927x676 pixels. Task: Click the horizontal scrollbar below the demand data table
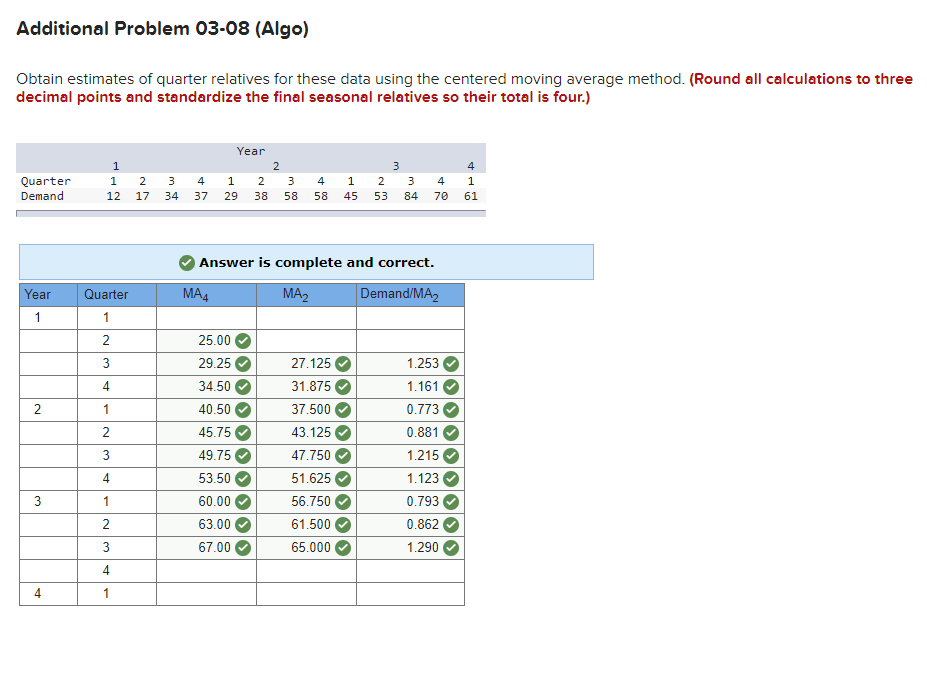[x=250, y=210]
